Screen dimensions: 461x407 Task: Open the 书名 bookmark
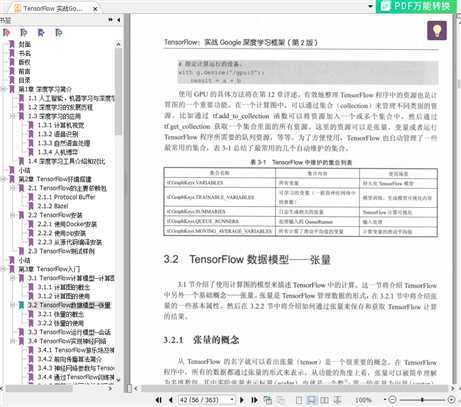click(x=25, y=53)
